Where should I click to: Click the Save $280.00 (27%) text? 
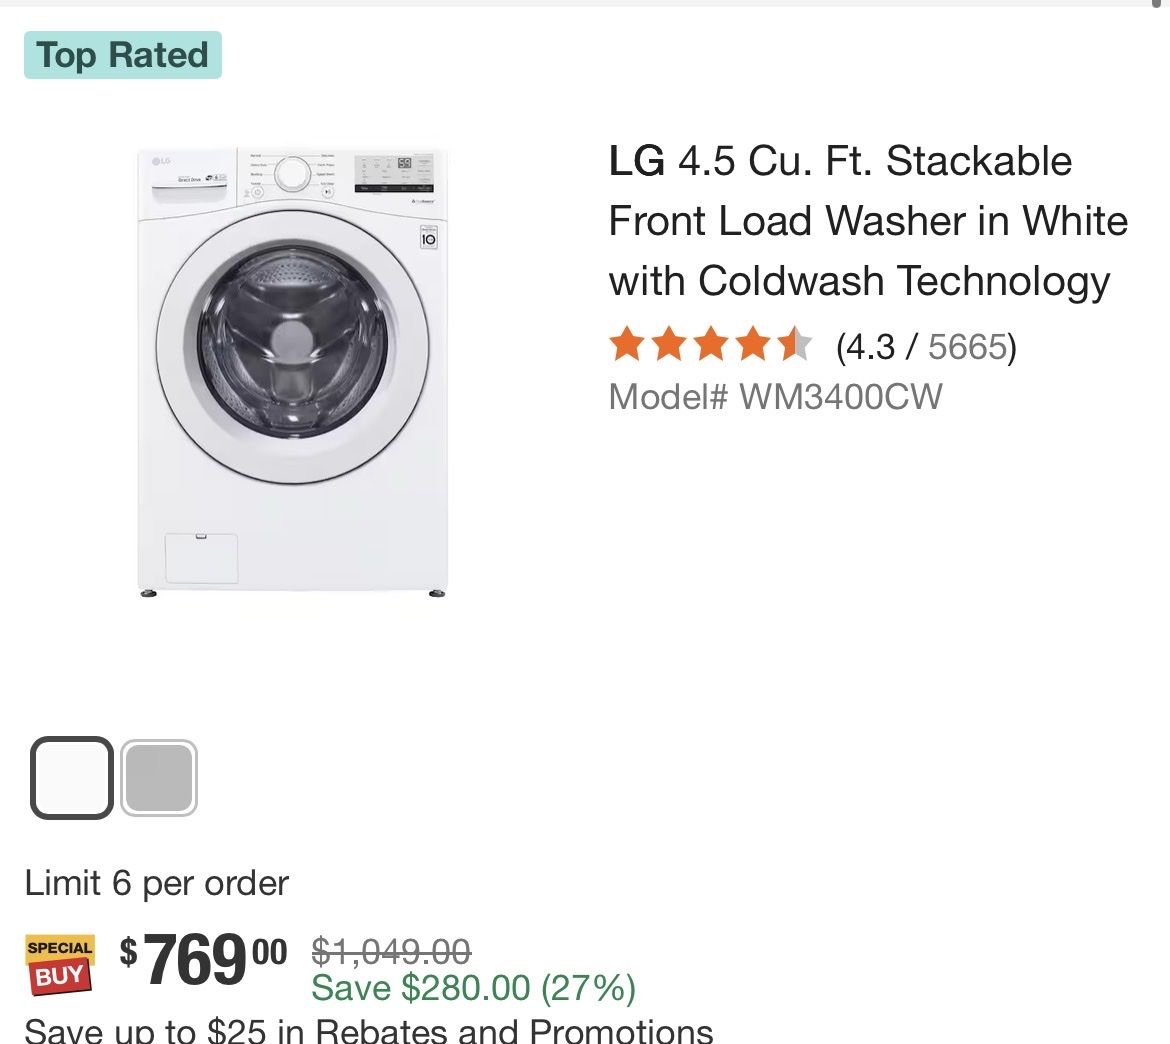473,988
